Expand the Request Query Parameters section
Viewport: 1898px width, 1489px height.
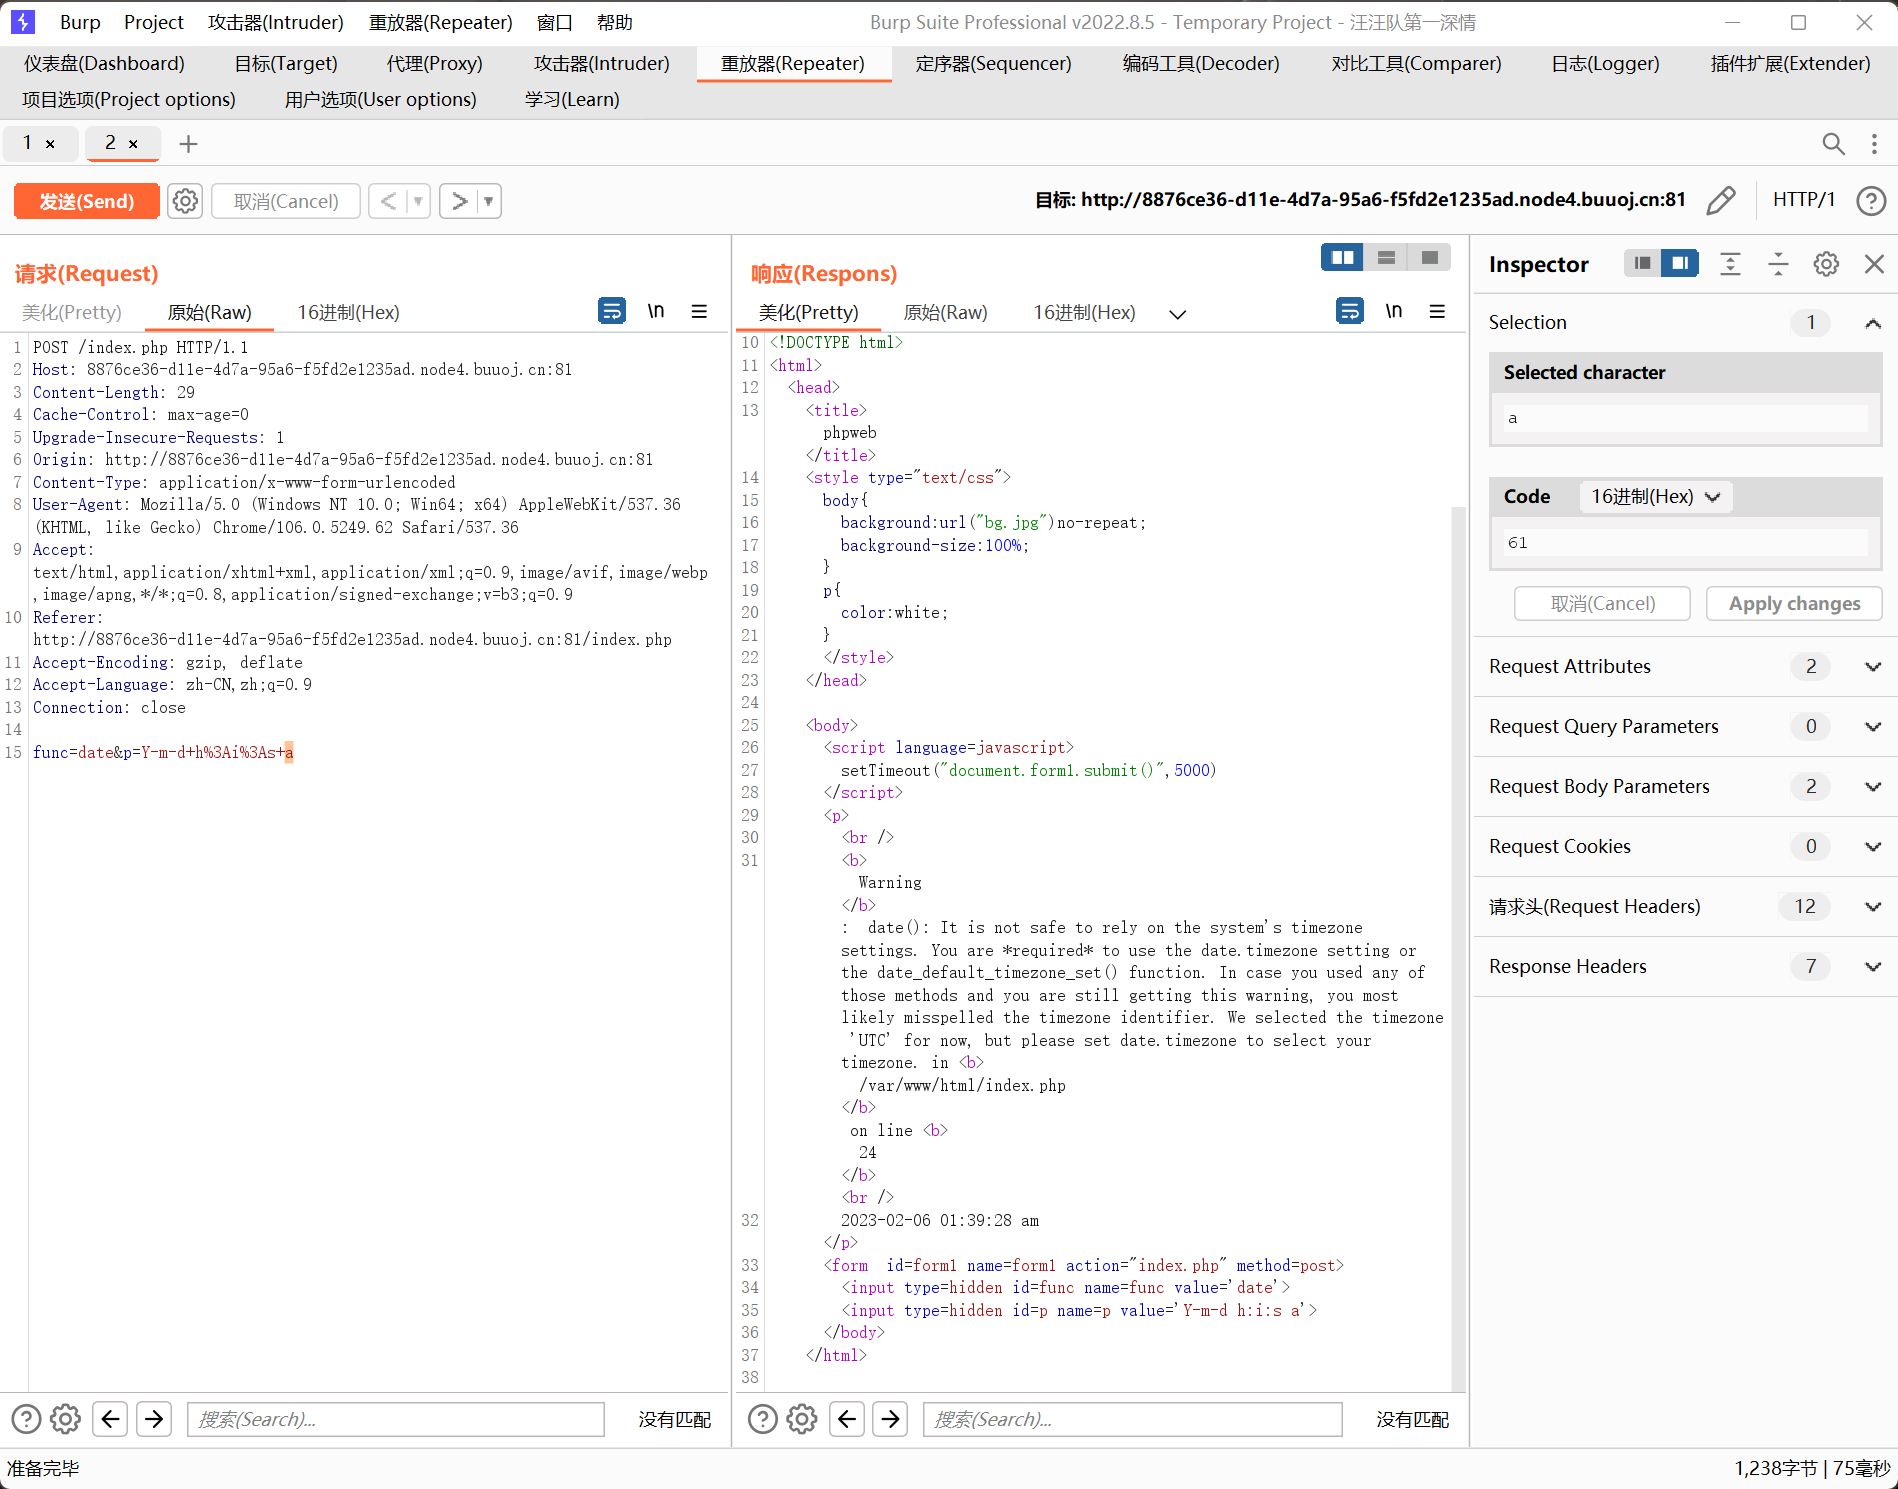tap(1873, 726)
